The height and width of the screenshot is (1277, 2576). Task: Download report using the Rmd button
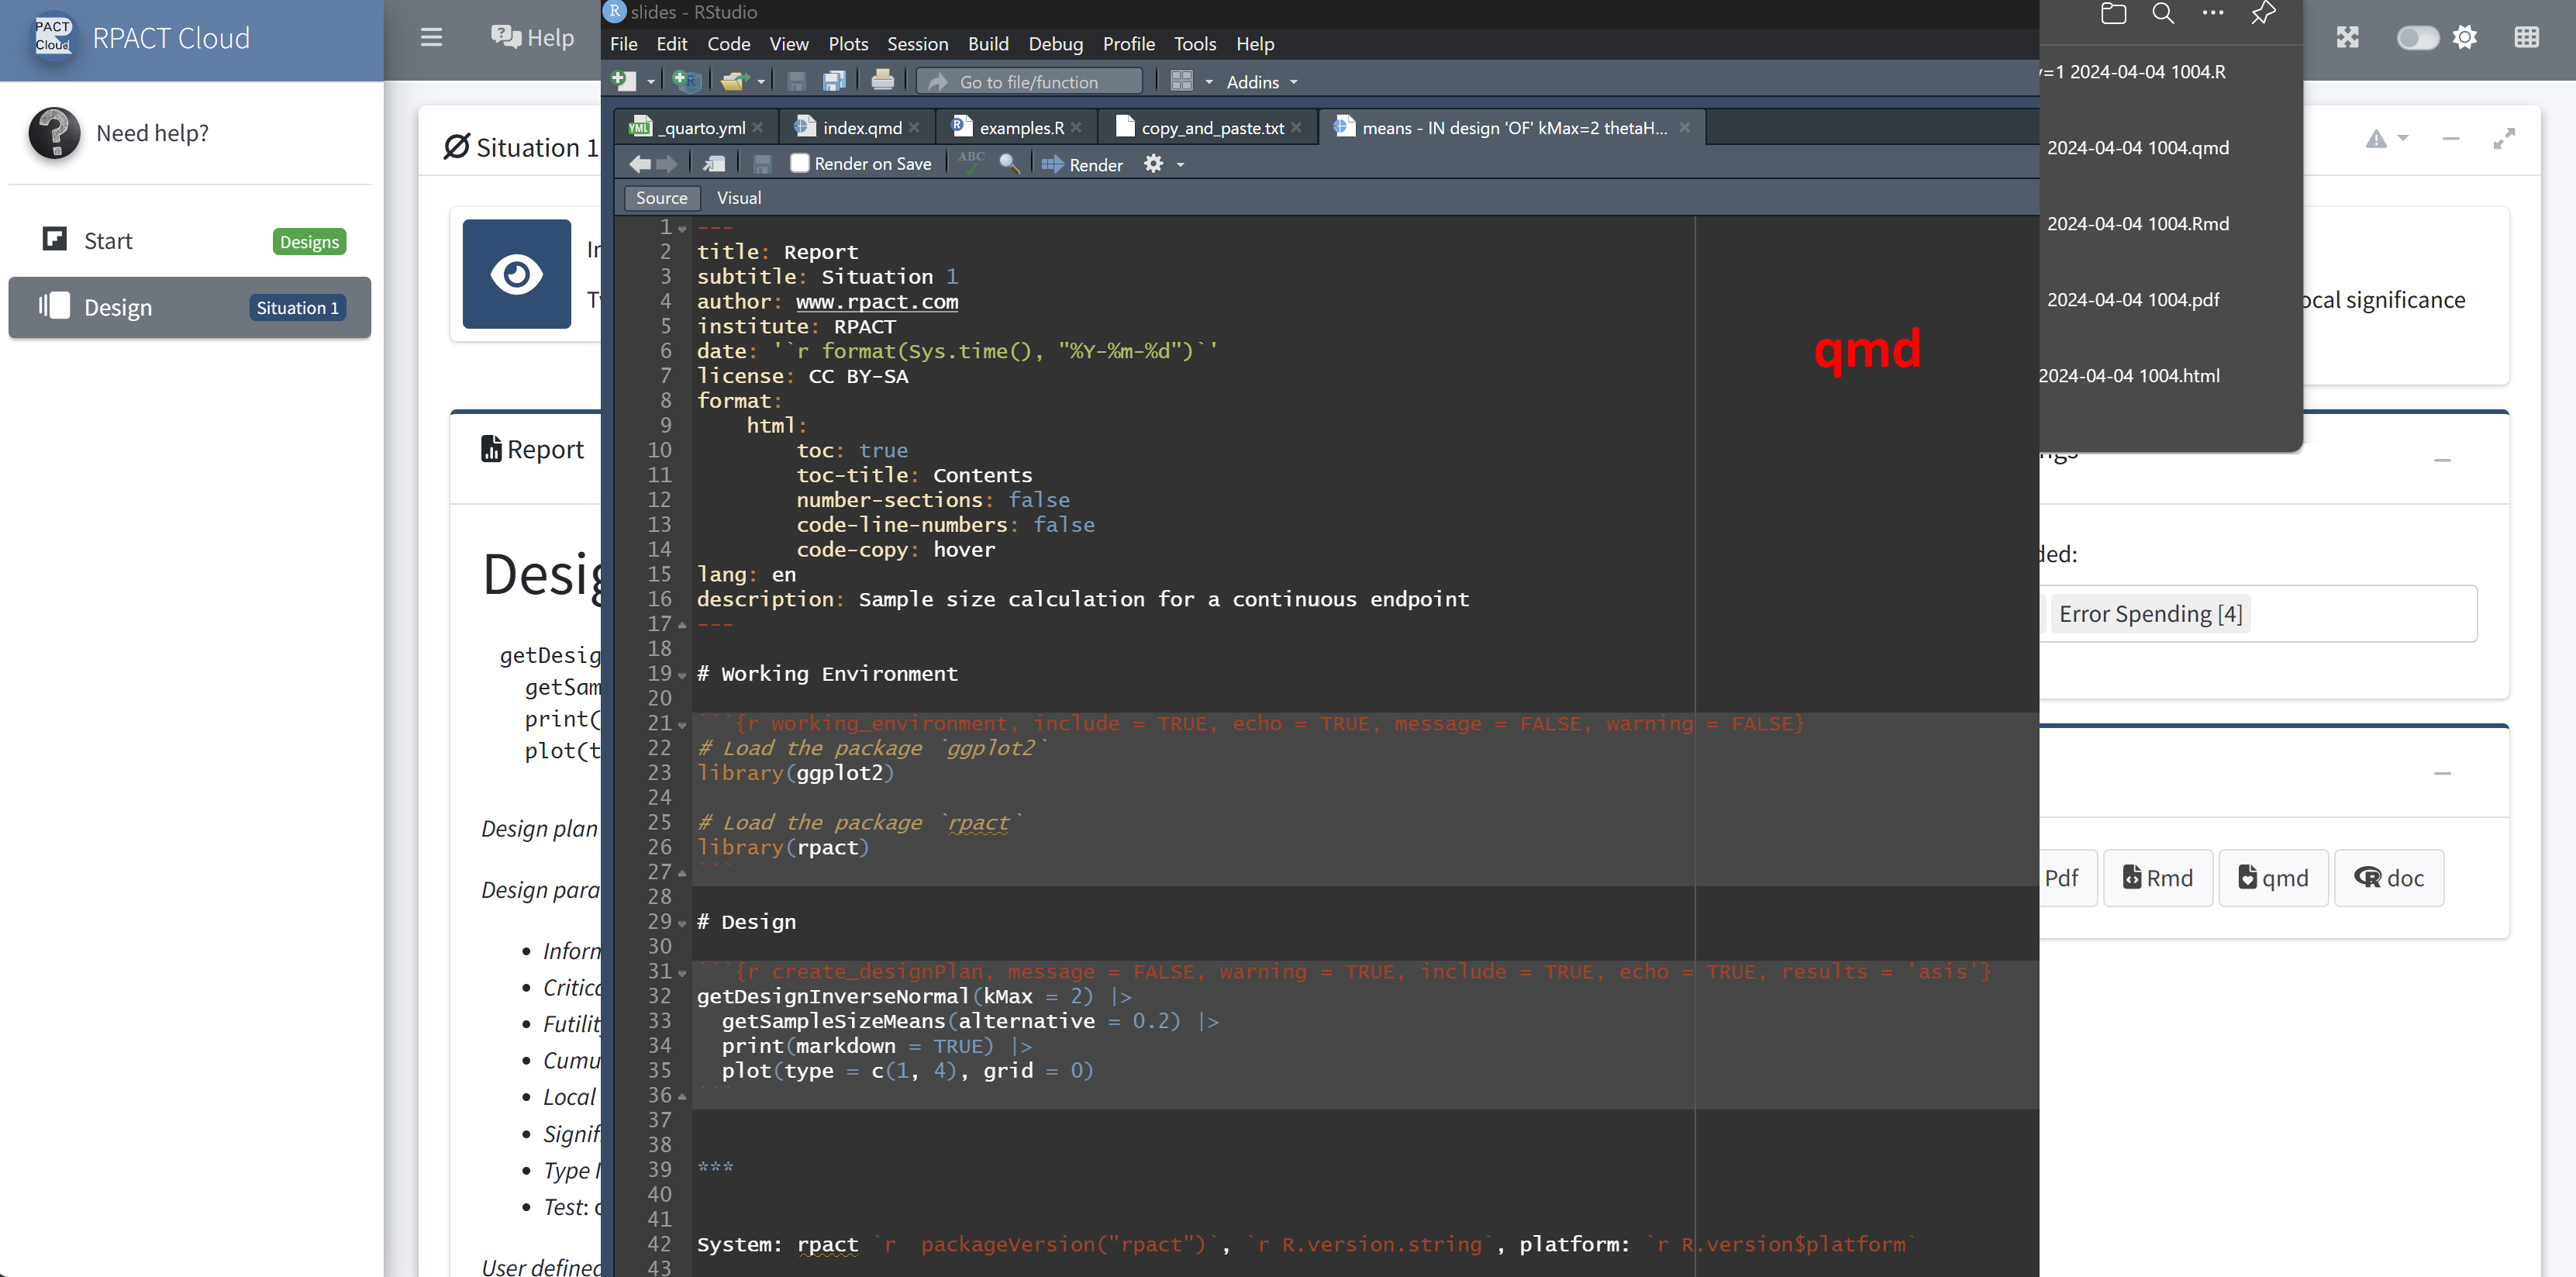click(2157, 878)
